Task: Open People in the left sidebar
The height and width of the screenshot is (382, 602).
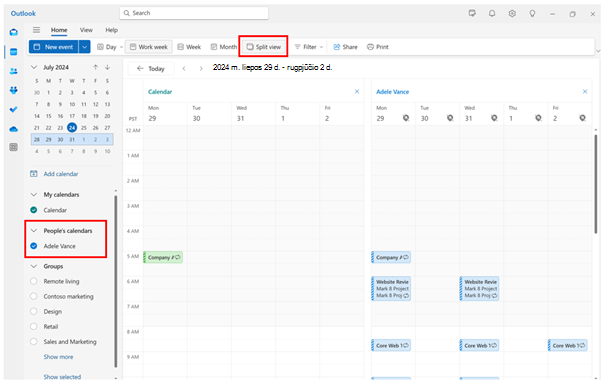Action: [13, 71]
